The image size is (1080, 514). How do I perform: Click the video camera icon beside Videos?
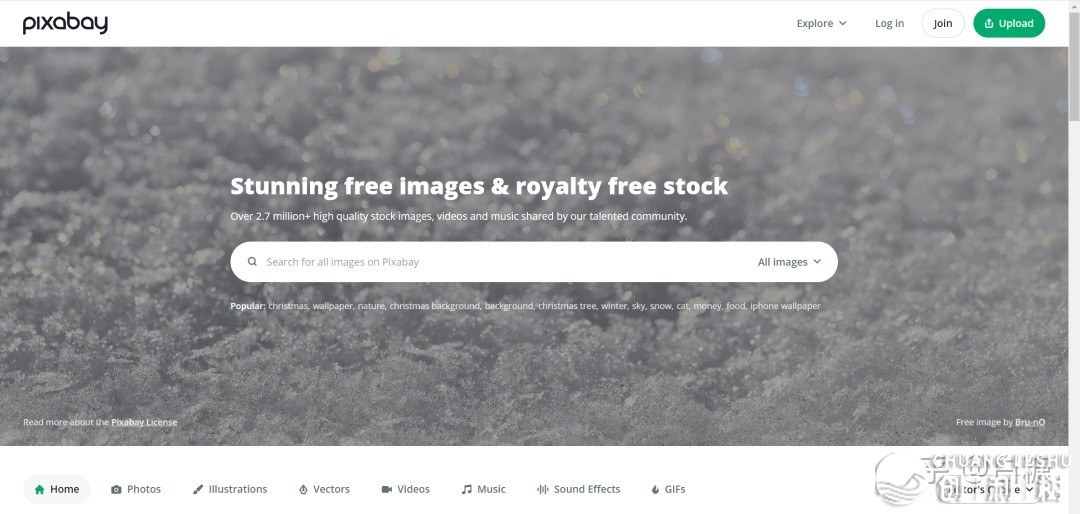point(386,489)
